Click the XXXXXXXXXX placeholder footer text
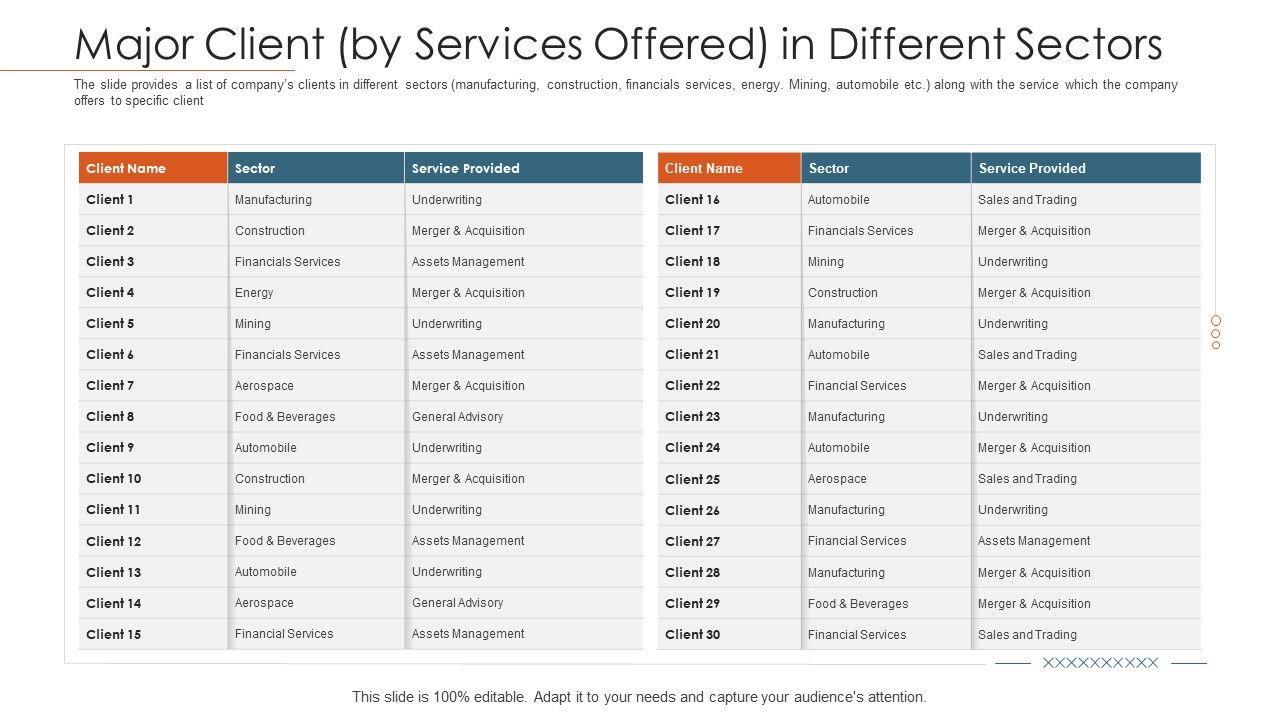 [1100, 663]
